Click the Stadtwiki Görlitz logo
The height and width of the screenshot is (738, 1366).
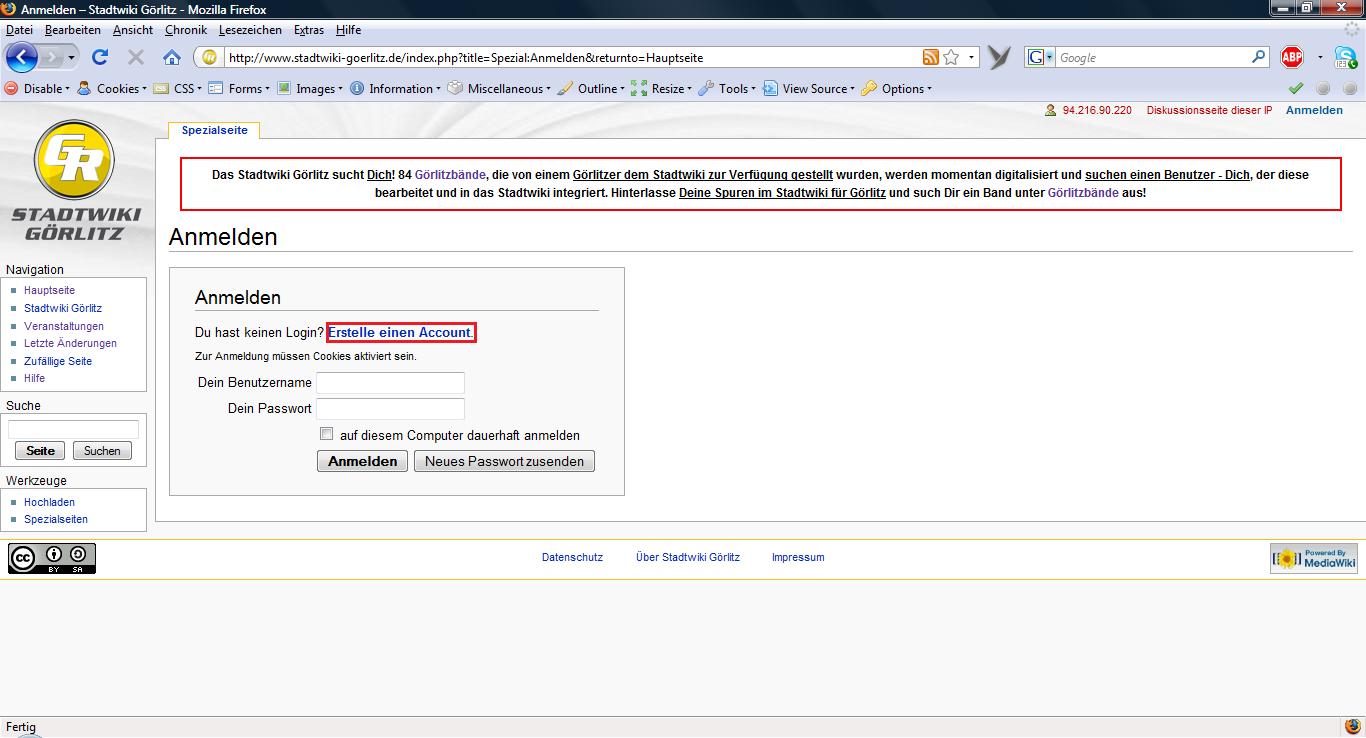coord(75,180)
